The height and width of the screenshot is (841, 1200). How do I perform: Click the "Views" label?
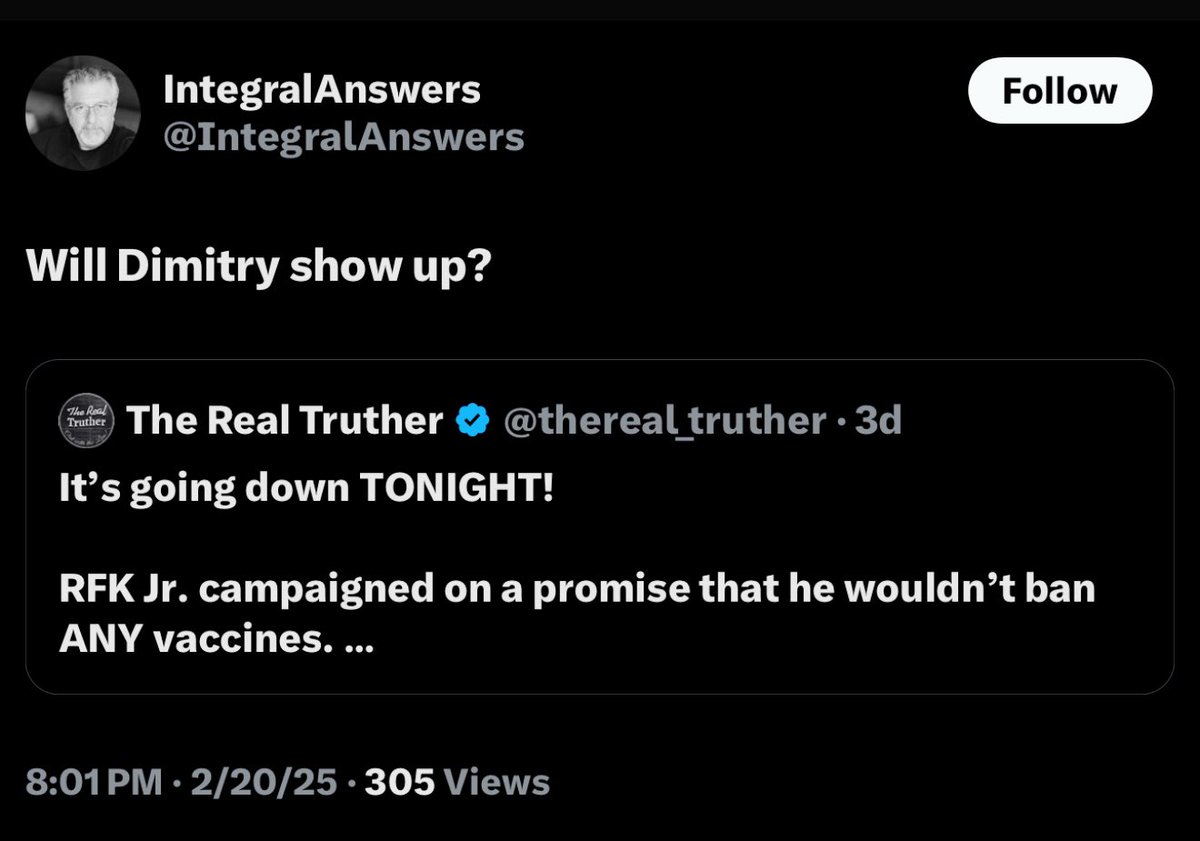496,781
